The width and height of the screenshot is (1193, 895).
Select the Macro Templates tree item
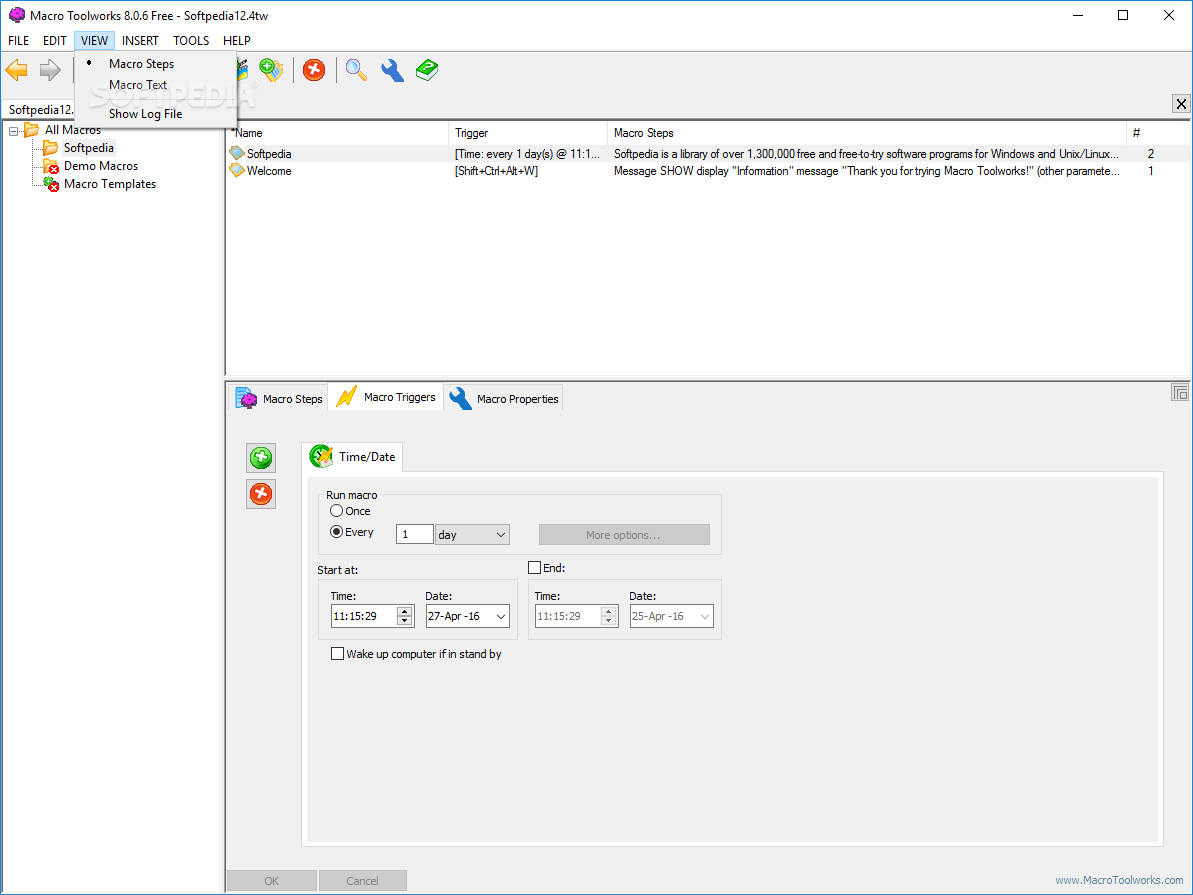point(110,183)
